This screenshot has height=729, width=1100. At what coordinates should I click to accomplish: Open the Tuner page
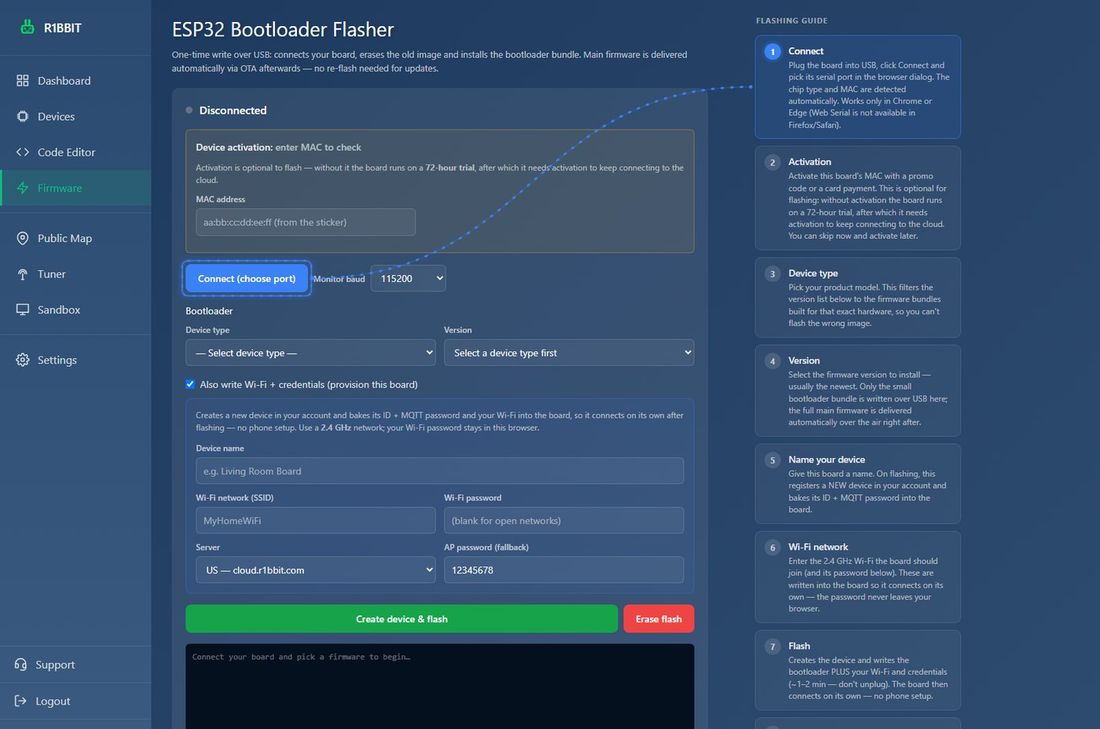(x=76, y=274)
